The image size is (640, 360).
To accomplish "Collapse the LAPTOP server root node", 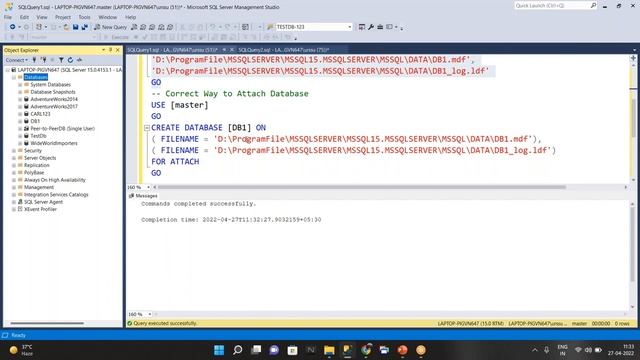I will pos(7,70).
